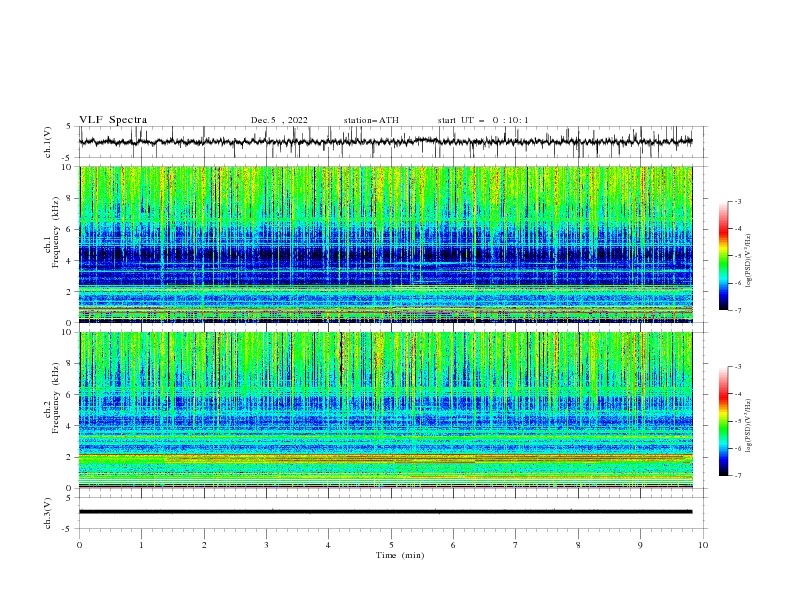Click the "start UT = 0 :10: 1" text
792x612 pixels.
(483, 120)
